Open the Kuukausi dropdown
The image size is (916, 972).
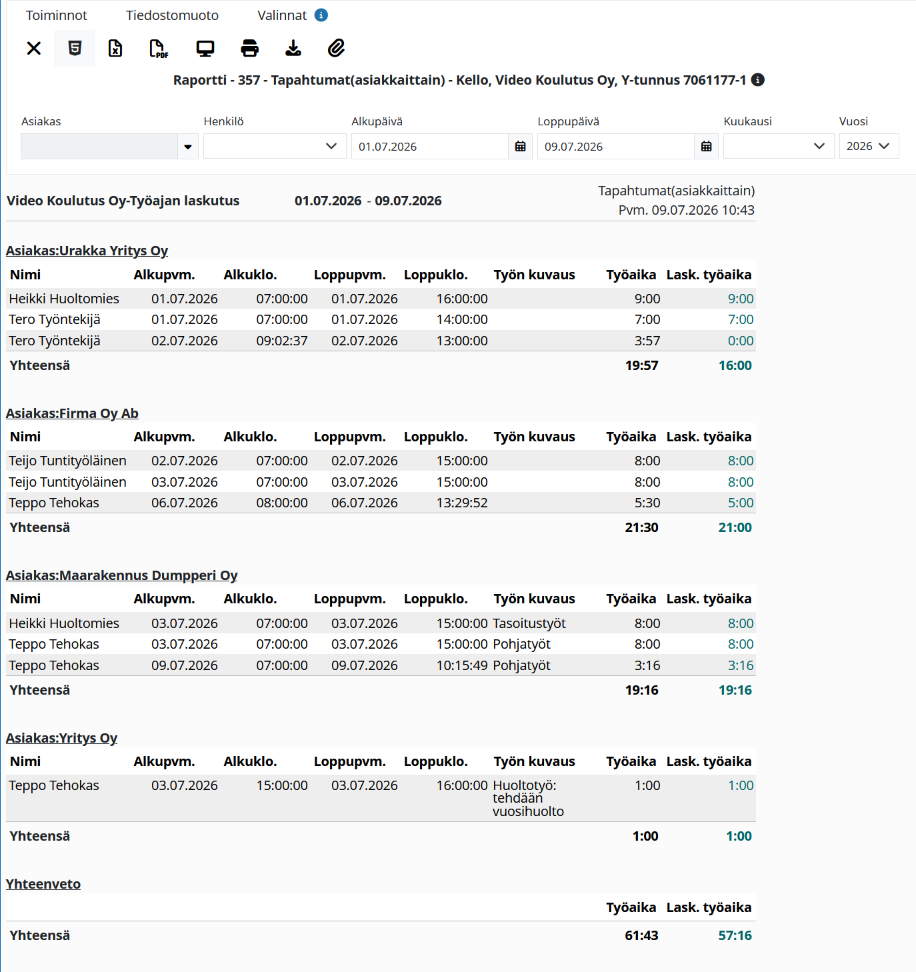point(778,146)
